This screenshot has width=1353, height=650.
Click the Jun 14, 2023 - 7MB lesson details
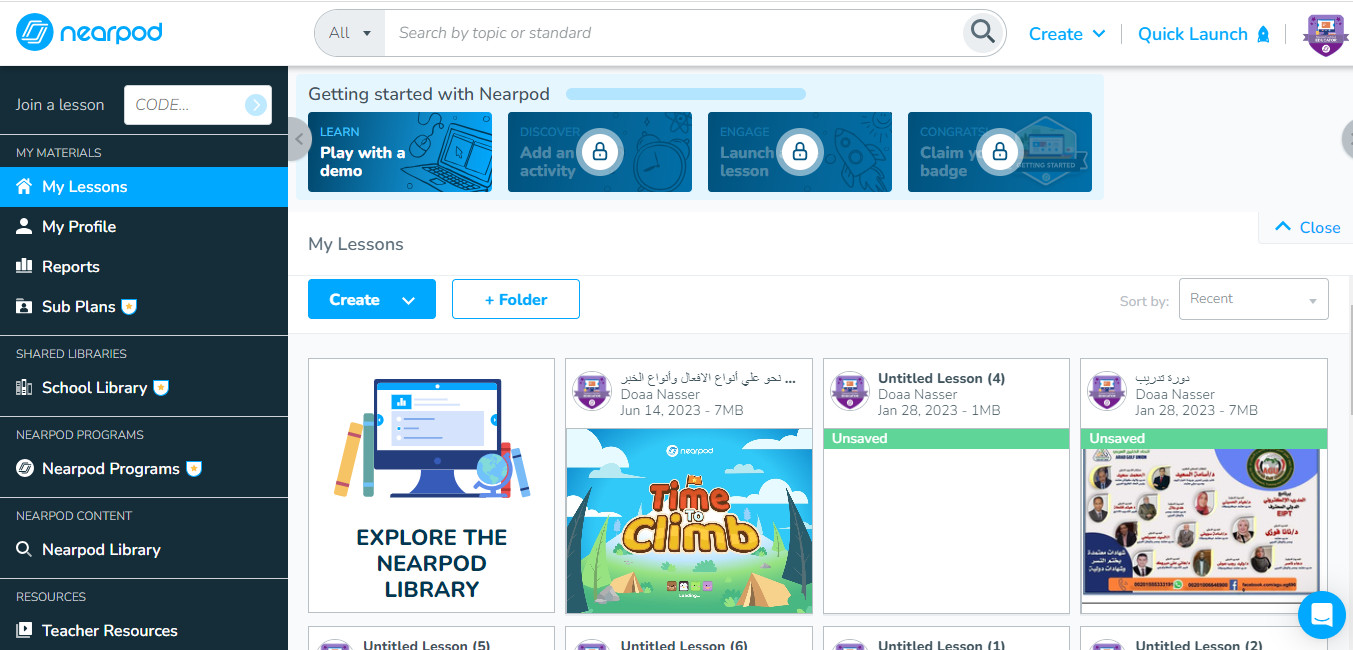click(x=682, y=410)
